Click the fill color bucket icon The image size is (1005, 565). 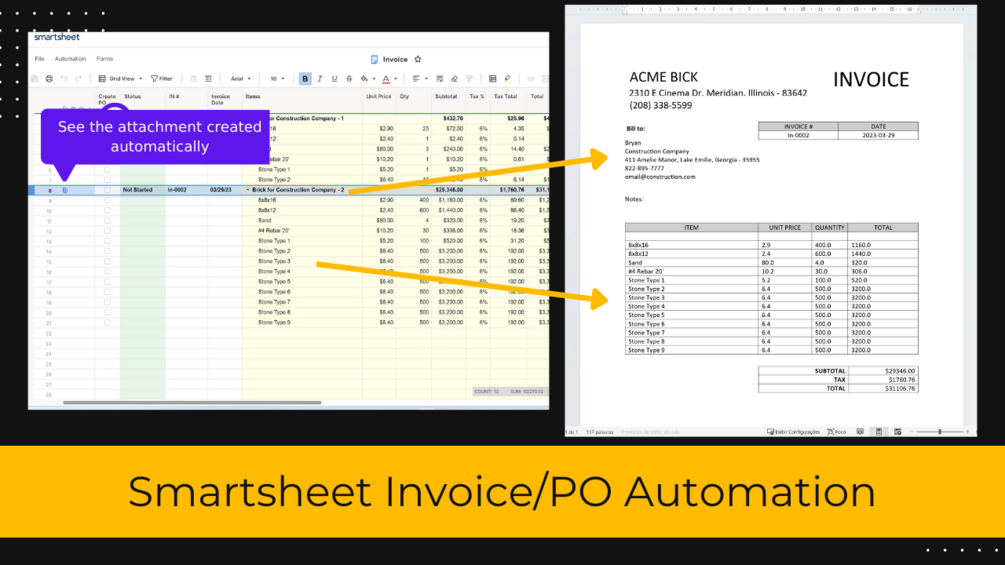coord(364,79)
